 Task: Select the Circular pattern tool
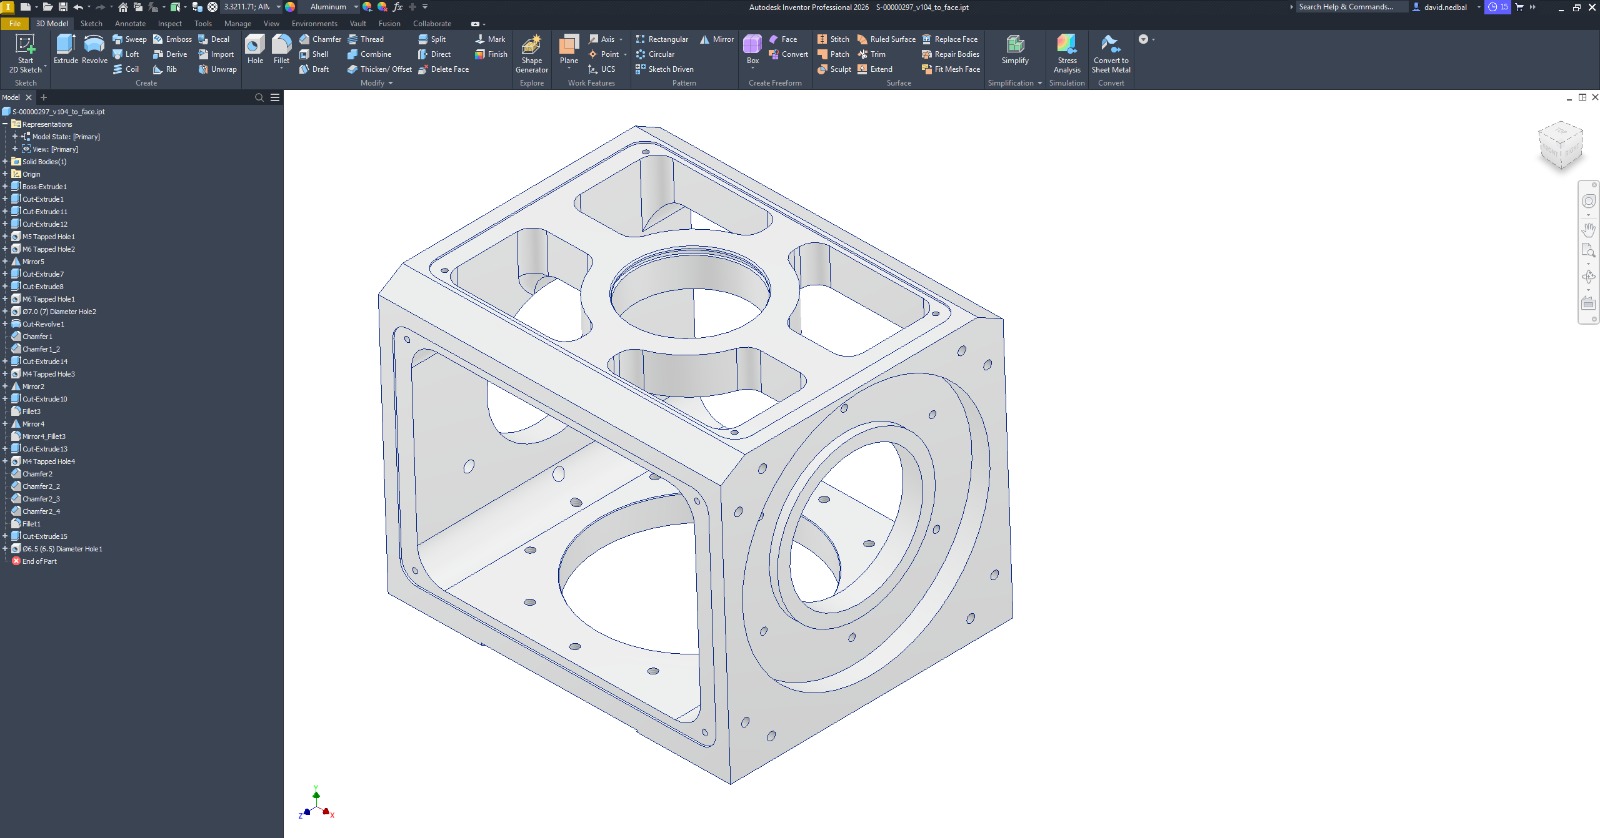coord(655,54)
